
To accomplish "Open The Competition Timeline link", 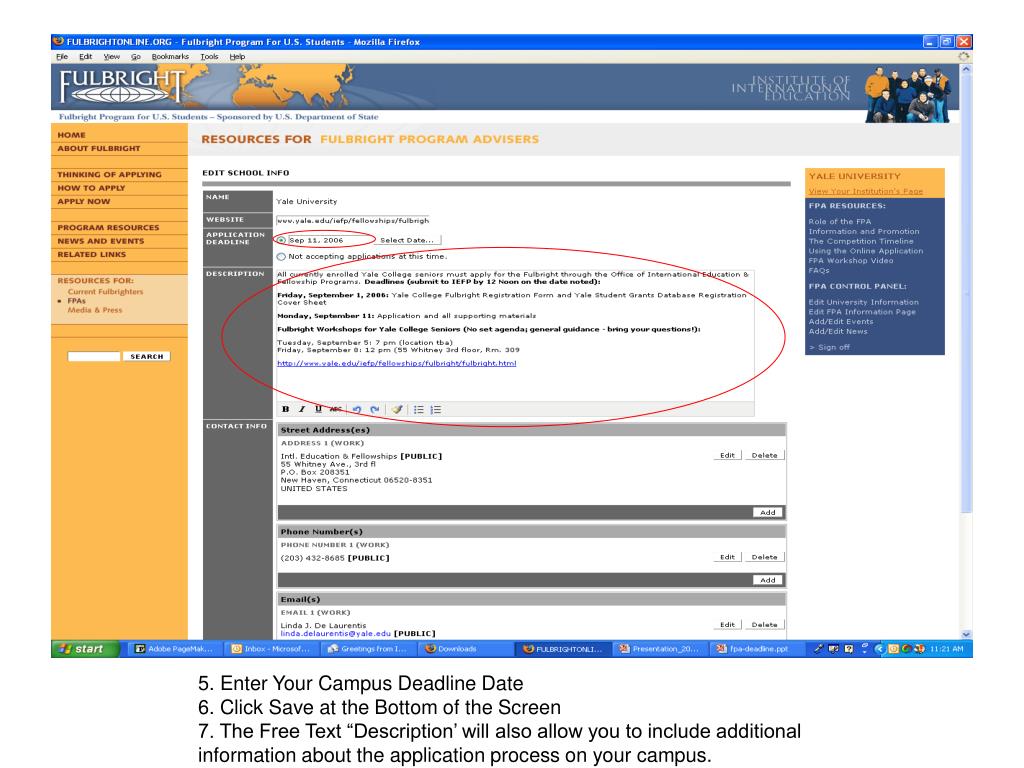I will point(861,241).
